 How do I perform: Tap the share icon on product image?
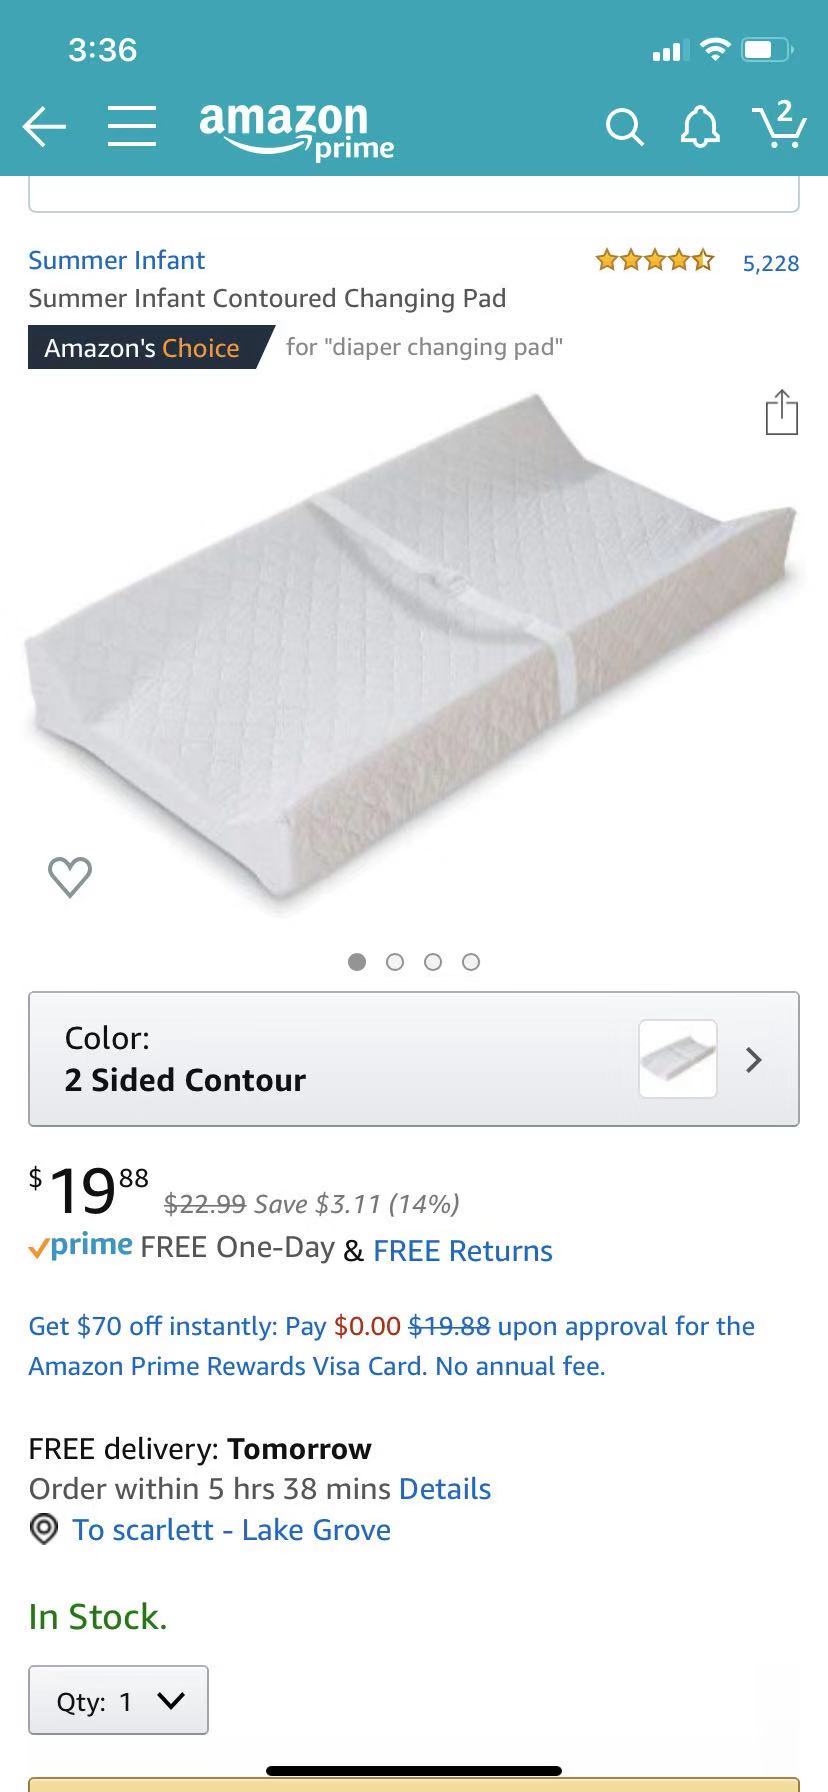point(781,412)
